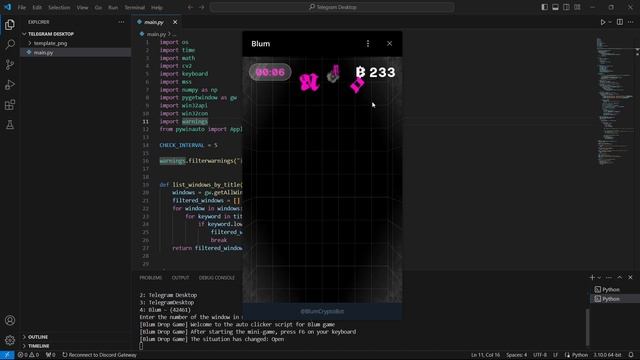Open the View menu
The image size is (640, 360).
(82, 7)
